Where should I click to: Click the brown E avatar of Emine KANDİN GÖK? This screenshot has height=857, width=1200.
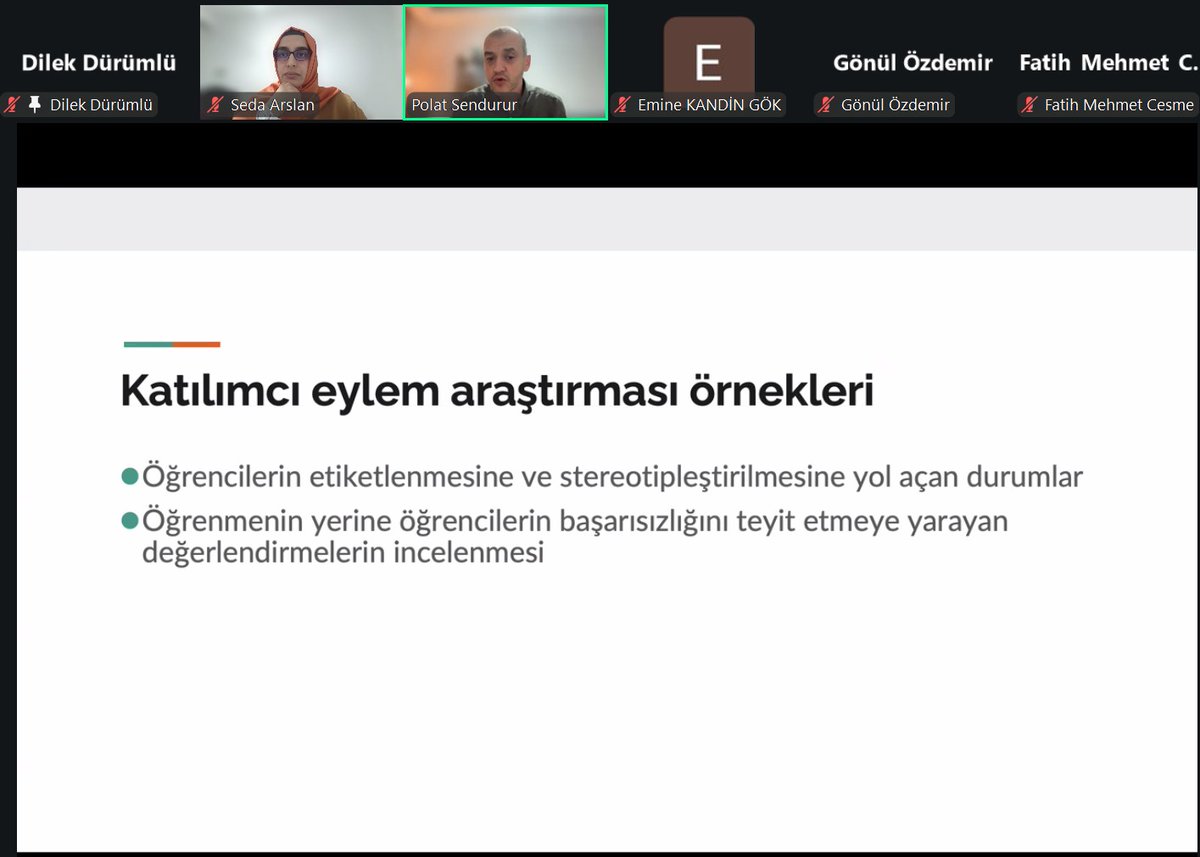709,55
